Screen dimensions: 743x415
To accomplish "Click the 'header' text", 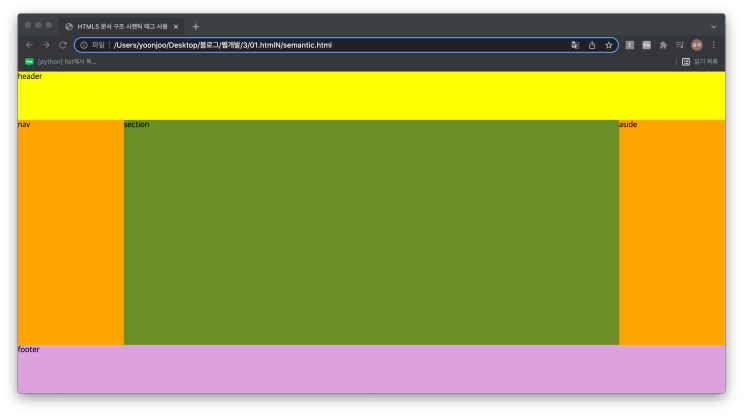I will click(x=30, y=76).
